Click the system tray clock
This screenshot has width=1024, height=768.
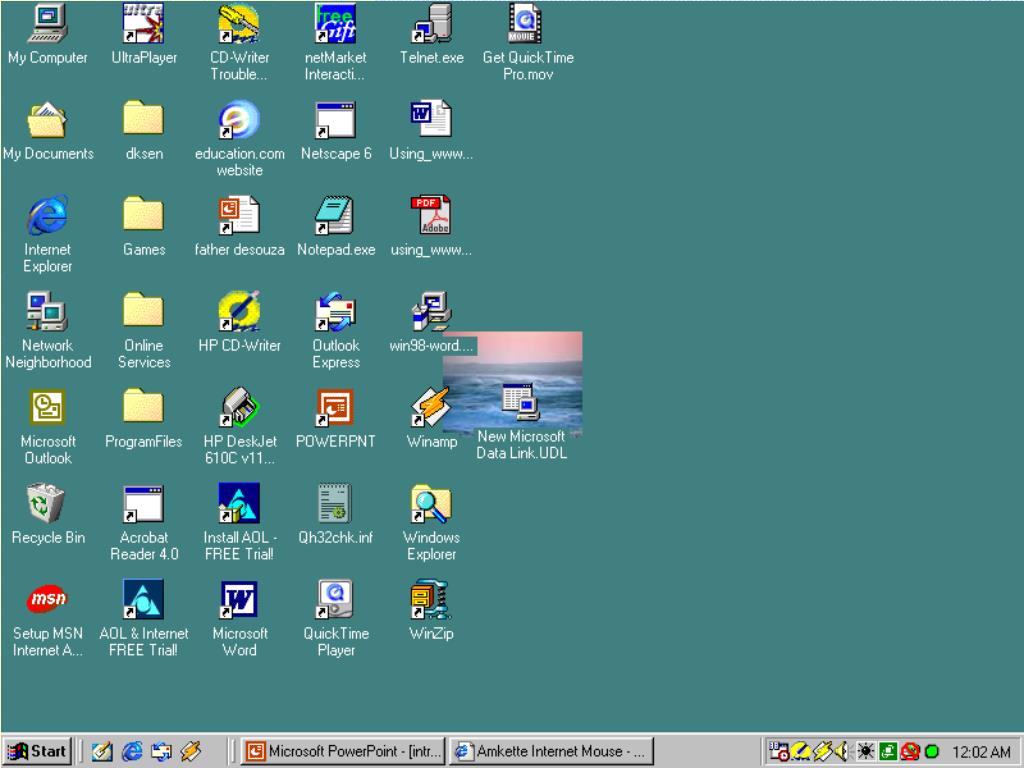coord(982,752)
